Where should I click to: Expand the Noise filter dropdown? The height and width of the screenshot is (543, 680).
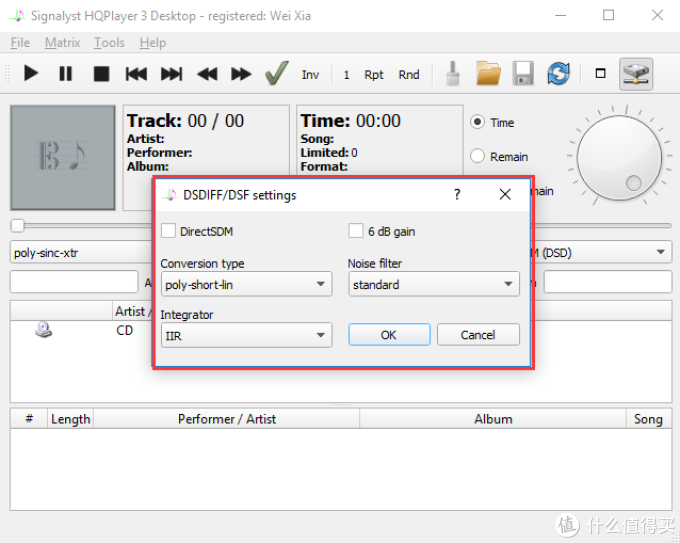(x=434, y=285)
